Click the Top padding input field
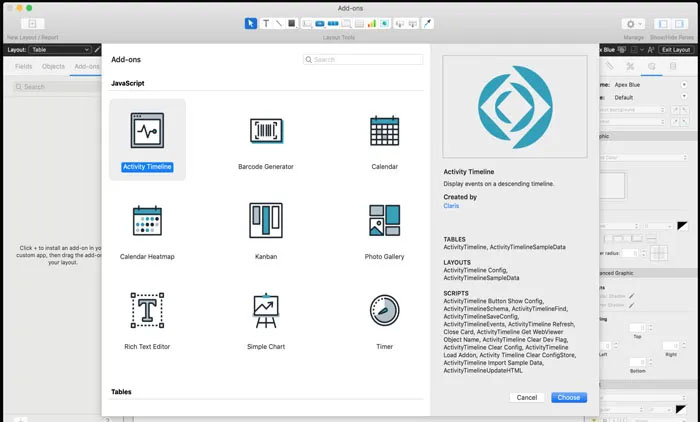 click(637, 327)
